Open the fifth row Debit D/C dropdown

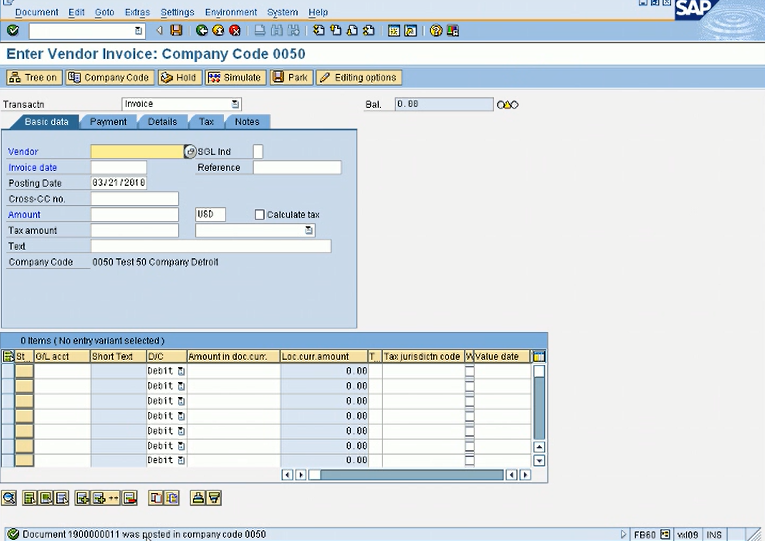pyautogui.click(x=181, y=431)
